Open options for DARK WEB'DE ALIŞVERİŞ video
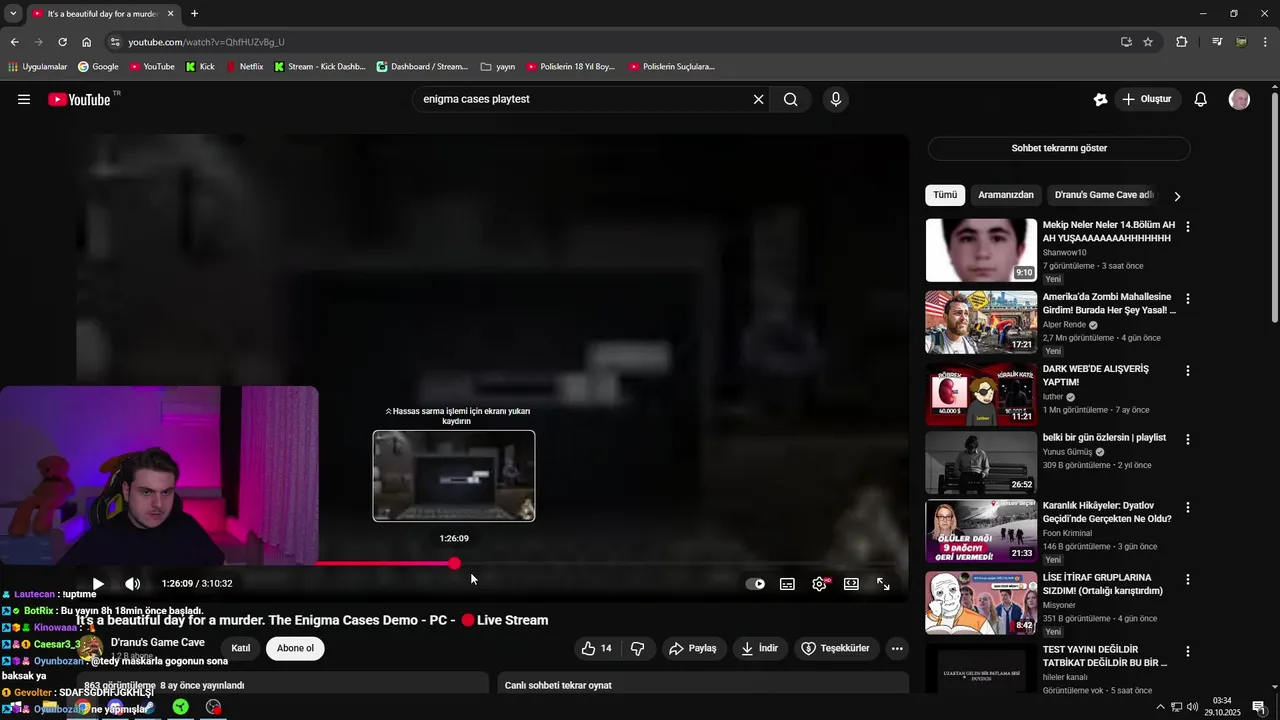Viewport: 1280px width, 720px height. click(x=1188, y=371)
